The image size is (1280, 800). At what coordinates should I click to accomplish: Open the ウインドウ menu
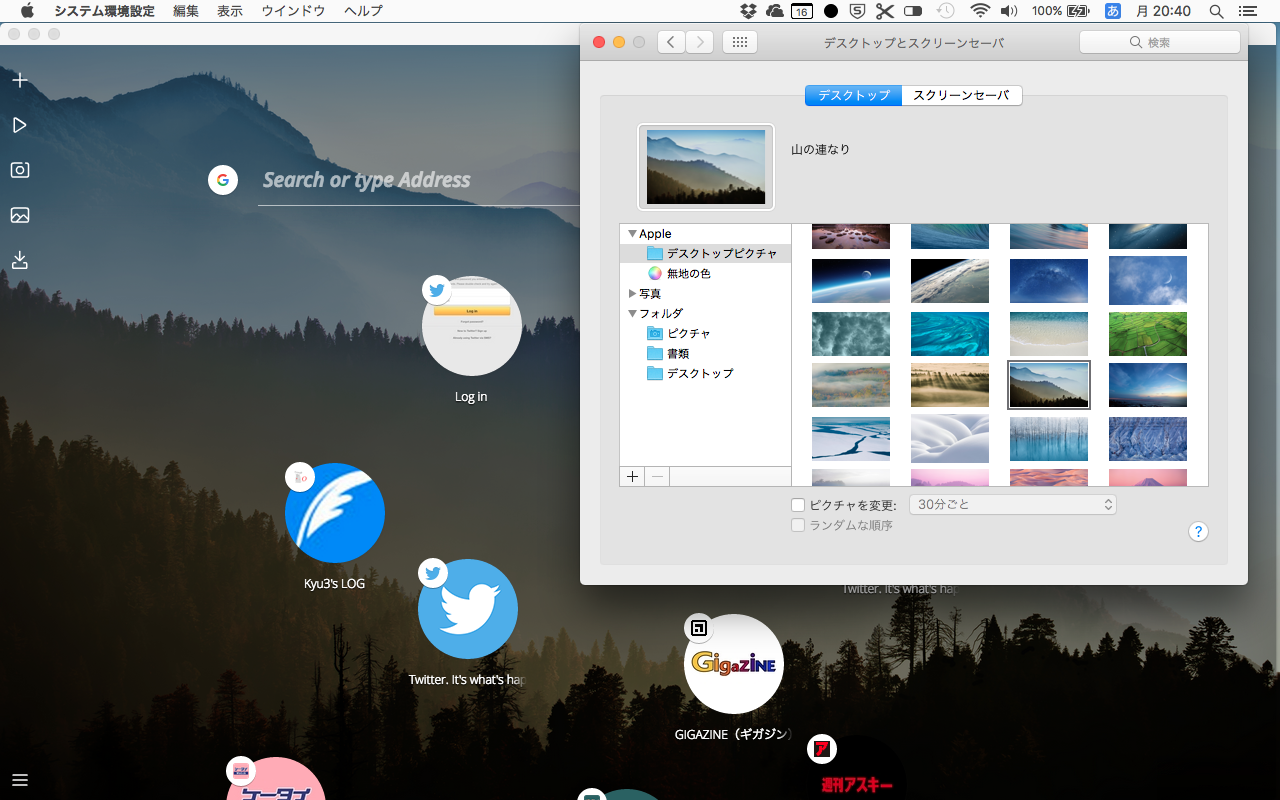[293, 11]
